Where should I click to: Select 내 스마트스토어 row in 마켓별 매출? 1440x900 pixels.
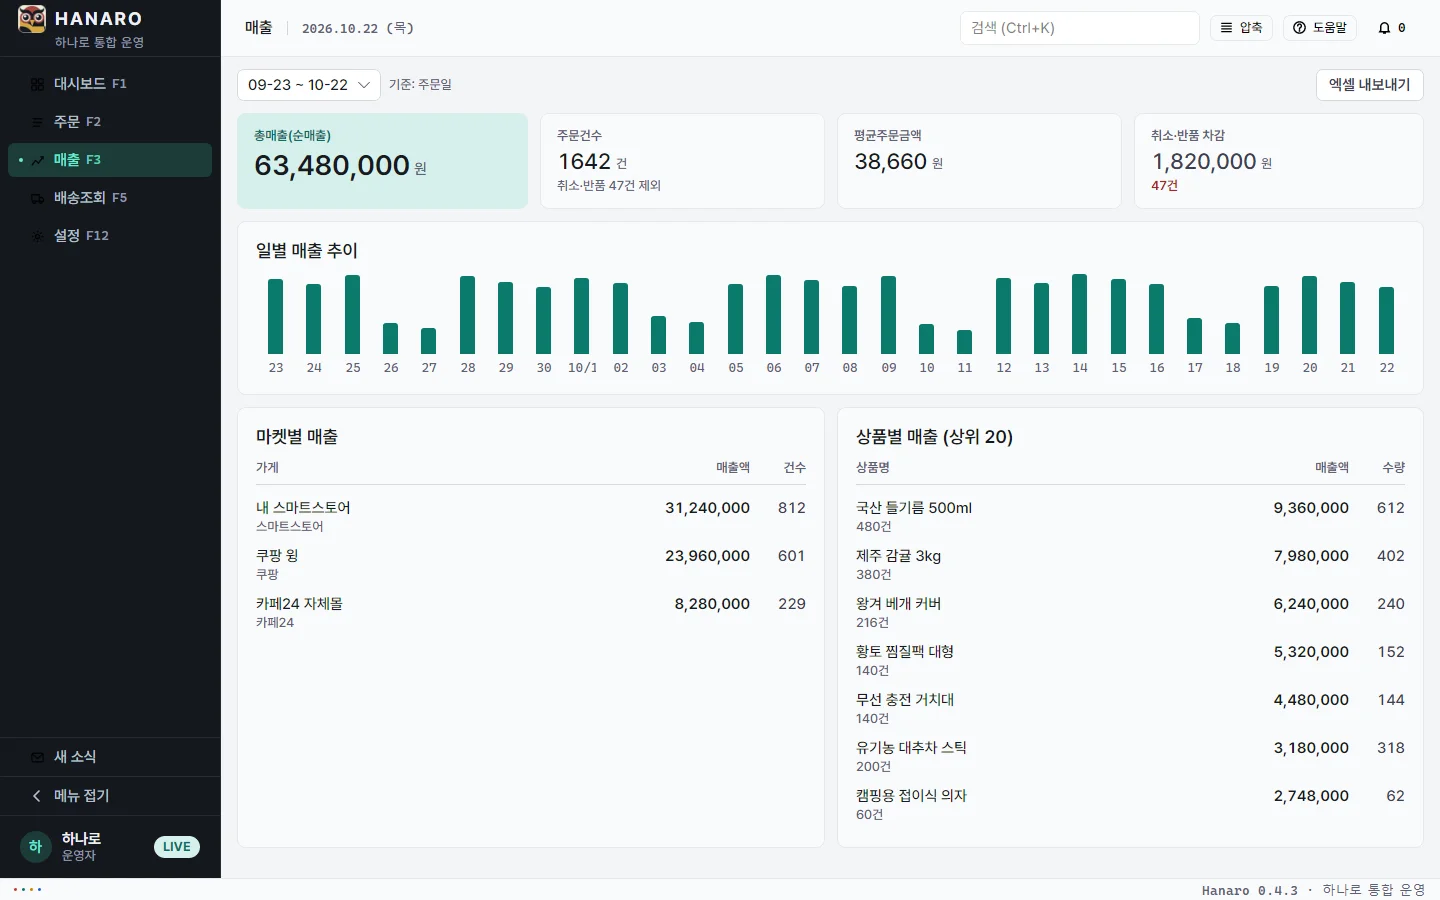pyautogui.click(x=531, y=516)
